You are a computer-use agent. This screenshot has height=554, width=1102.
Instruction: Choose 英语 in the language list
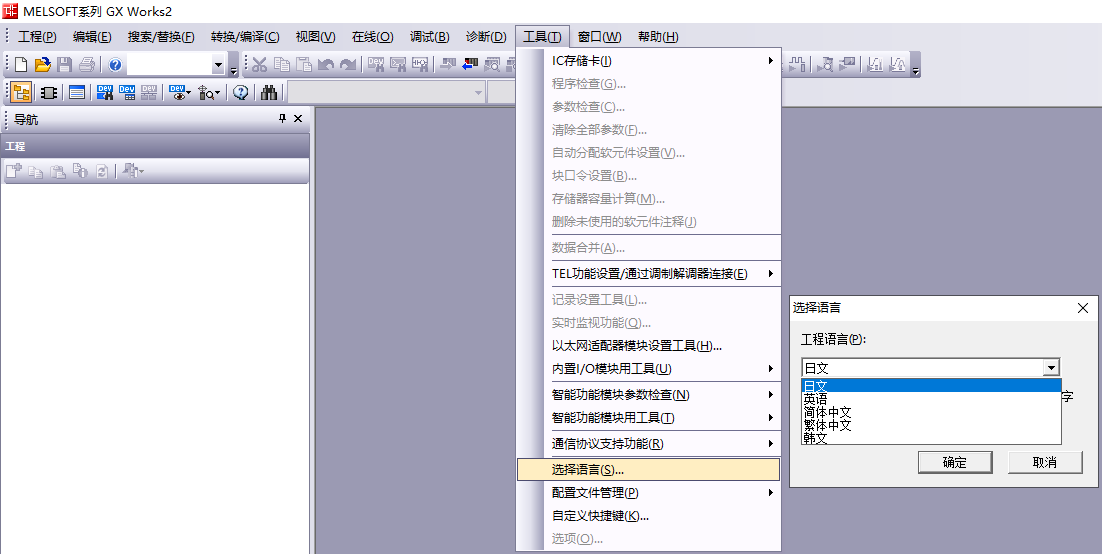click(x=815, y=399)
